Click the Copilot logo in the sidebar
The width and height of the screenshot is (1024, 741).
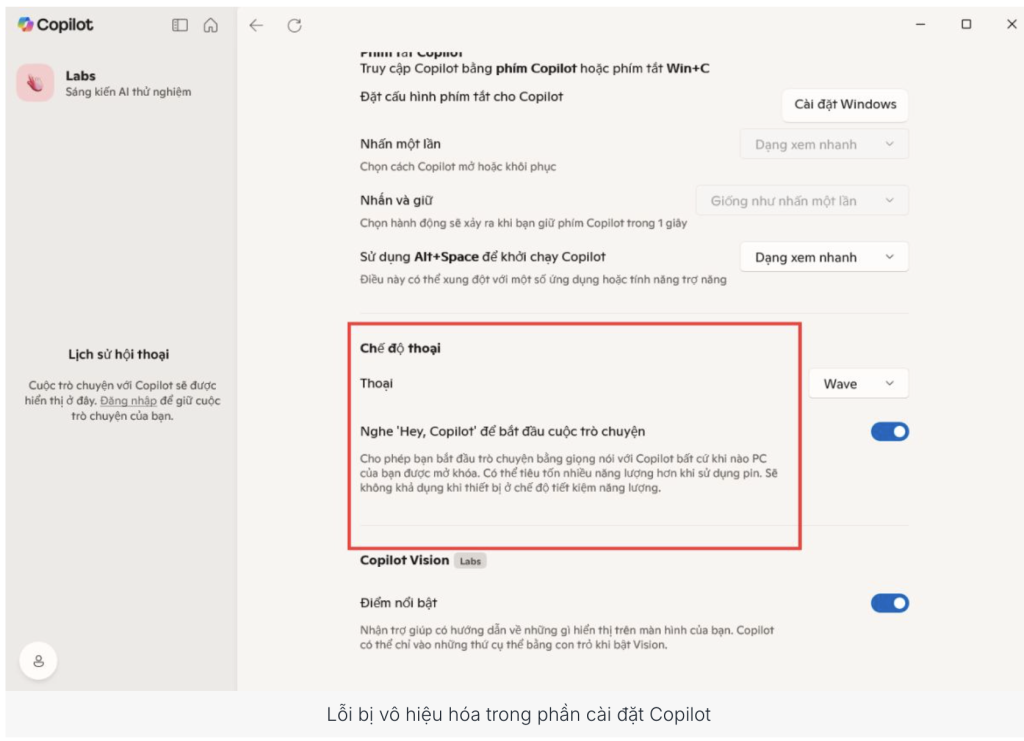(x=55, y=25)
